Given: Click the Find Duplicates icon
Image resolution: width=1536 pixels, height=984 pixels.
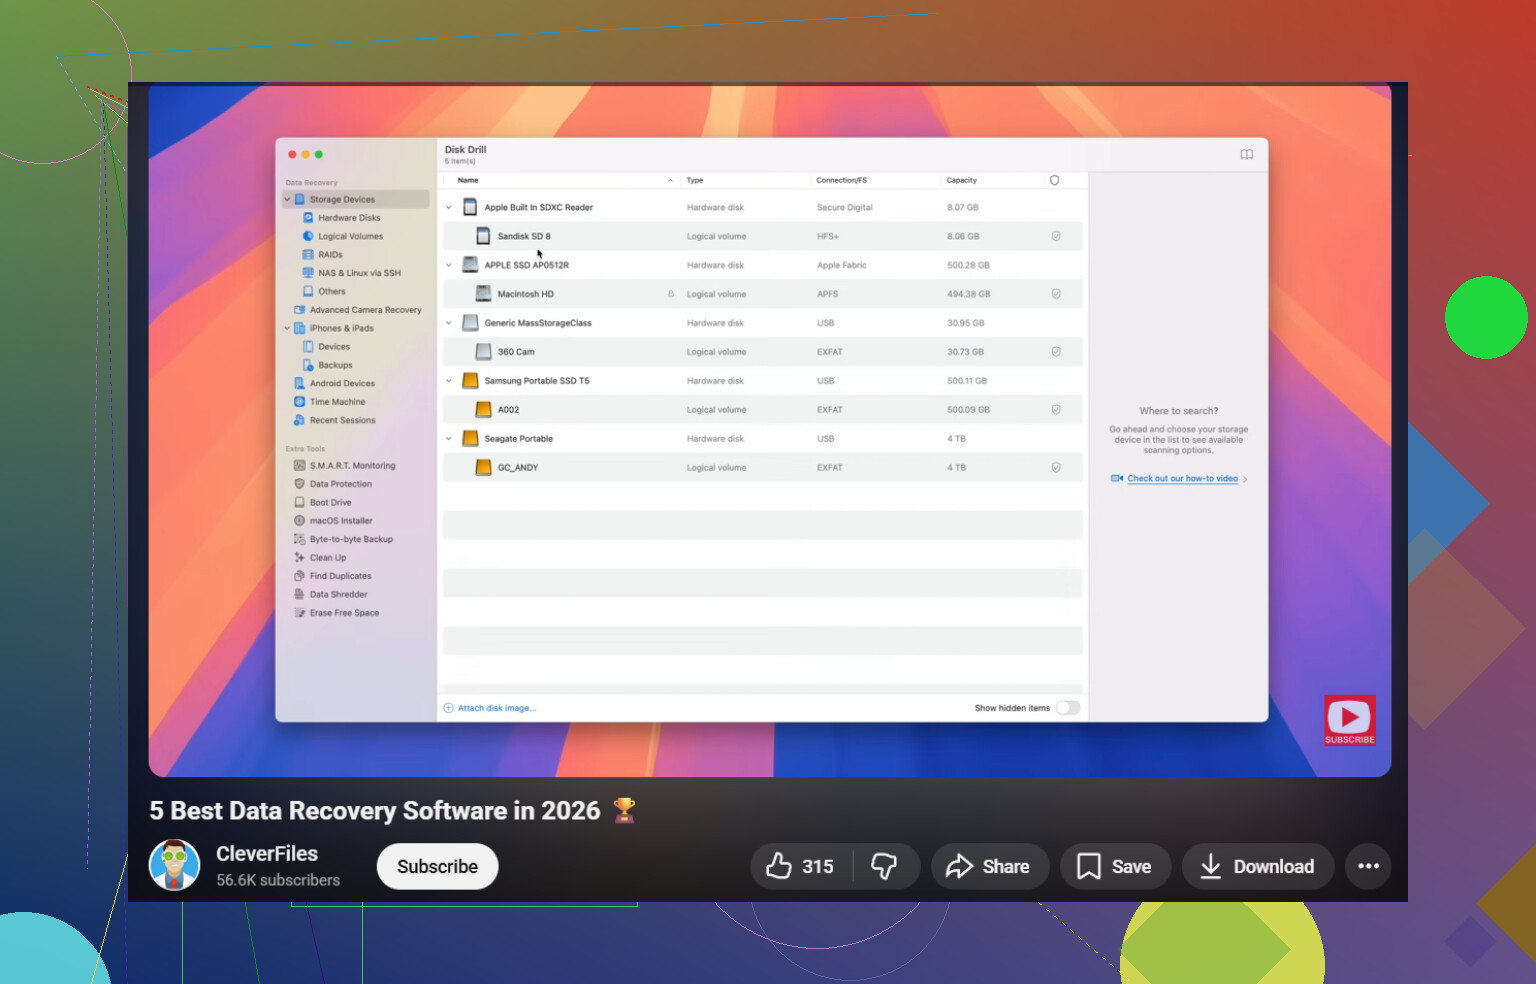Looking at the screenshot, I should [x=299, y=576].
